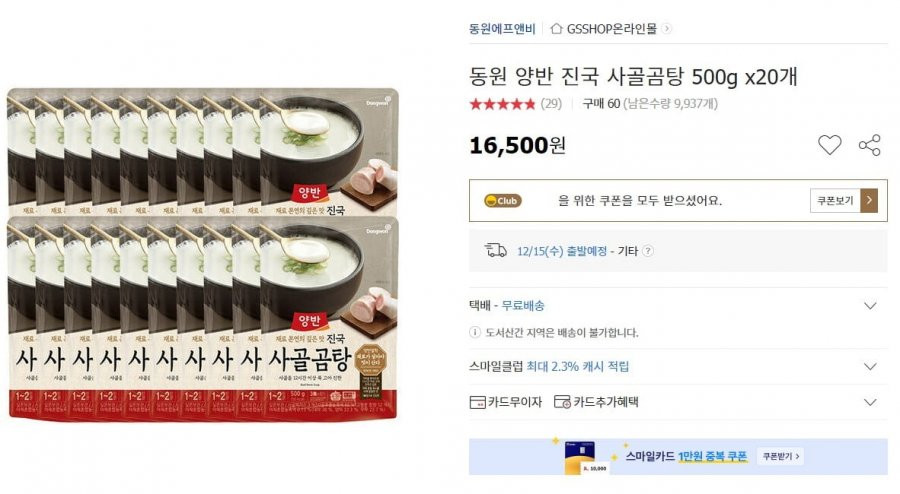Image resolution: width=900 pixels, height=494 pixels.
Task: Expand the card benefits chevron
Action: (x=870, y=402)
